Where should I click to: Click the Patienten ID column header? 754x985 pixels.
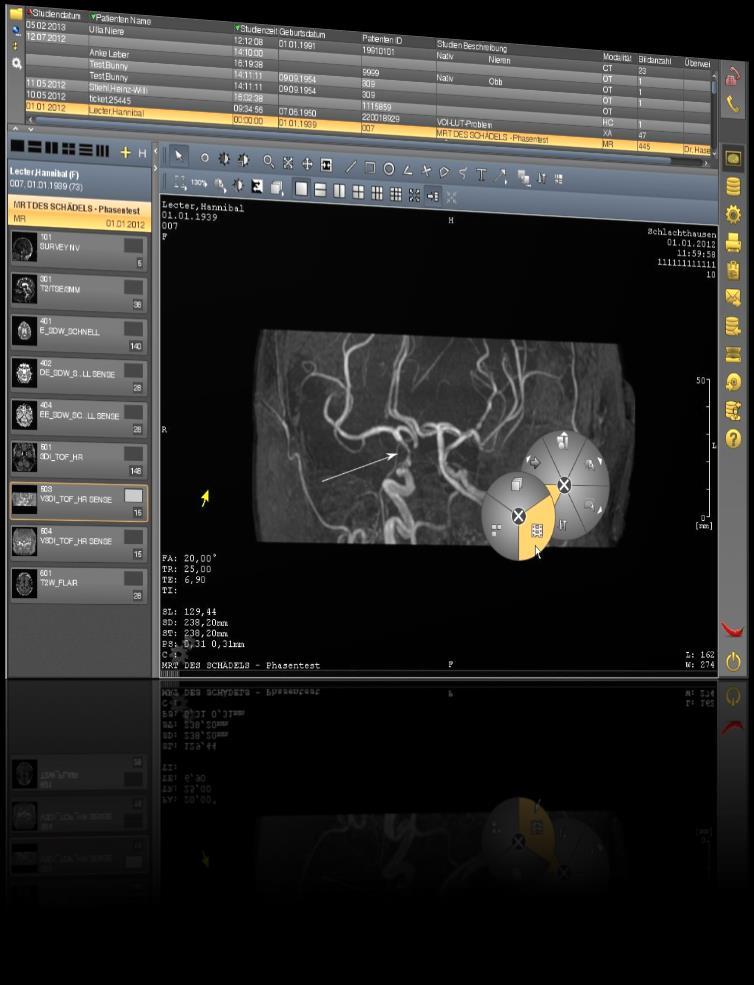382,39
